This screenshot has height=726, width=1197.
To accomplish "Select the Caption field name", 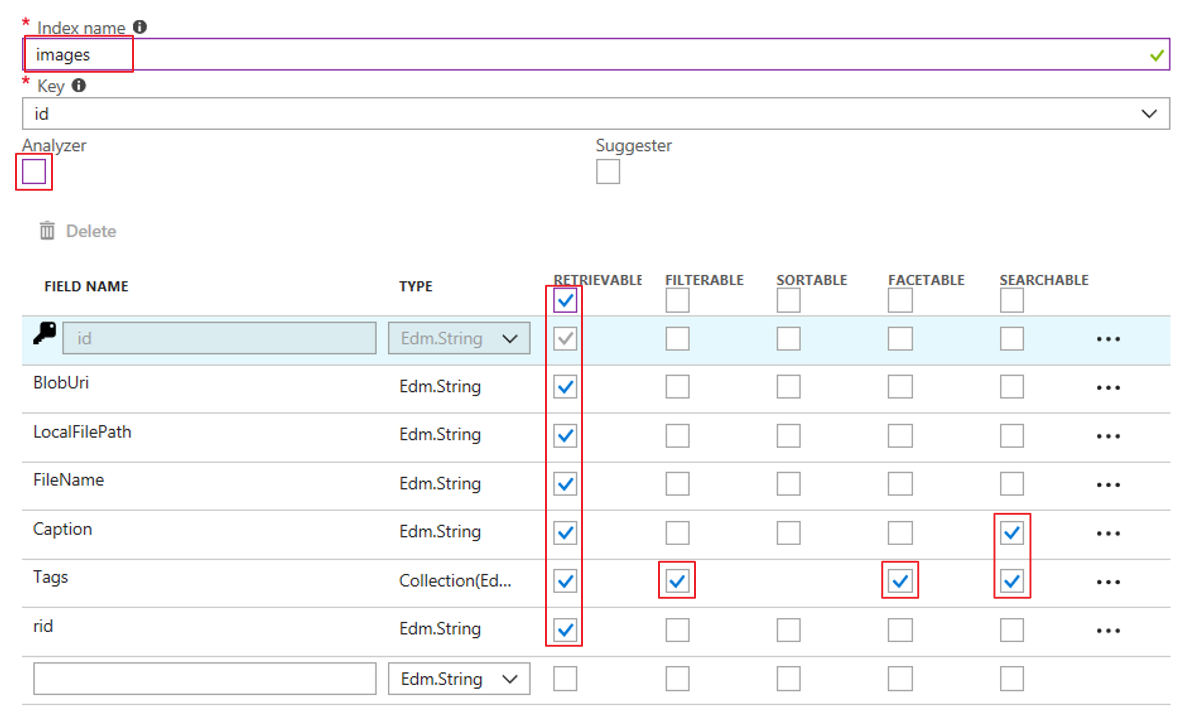I will [63, 529].
